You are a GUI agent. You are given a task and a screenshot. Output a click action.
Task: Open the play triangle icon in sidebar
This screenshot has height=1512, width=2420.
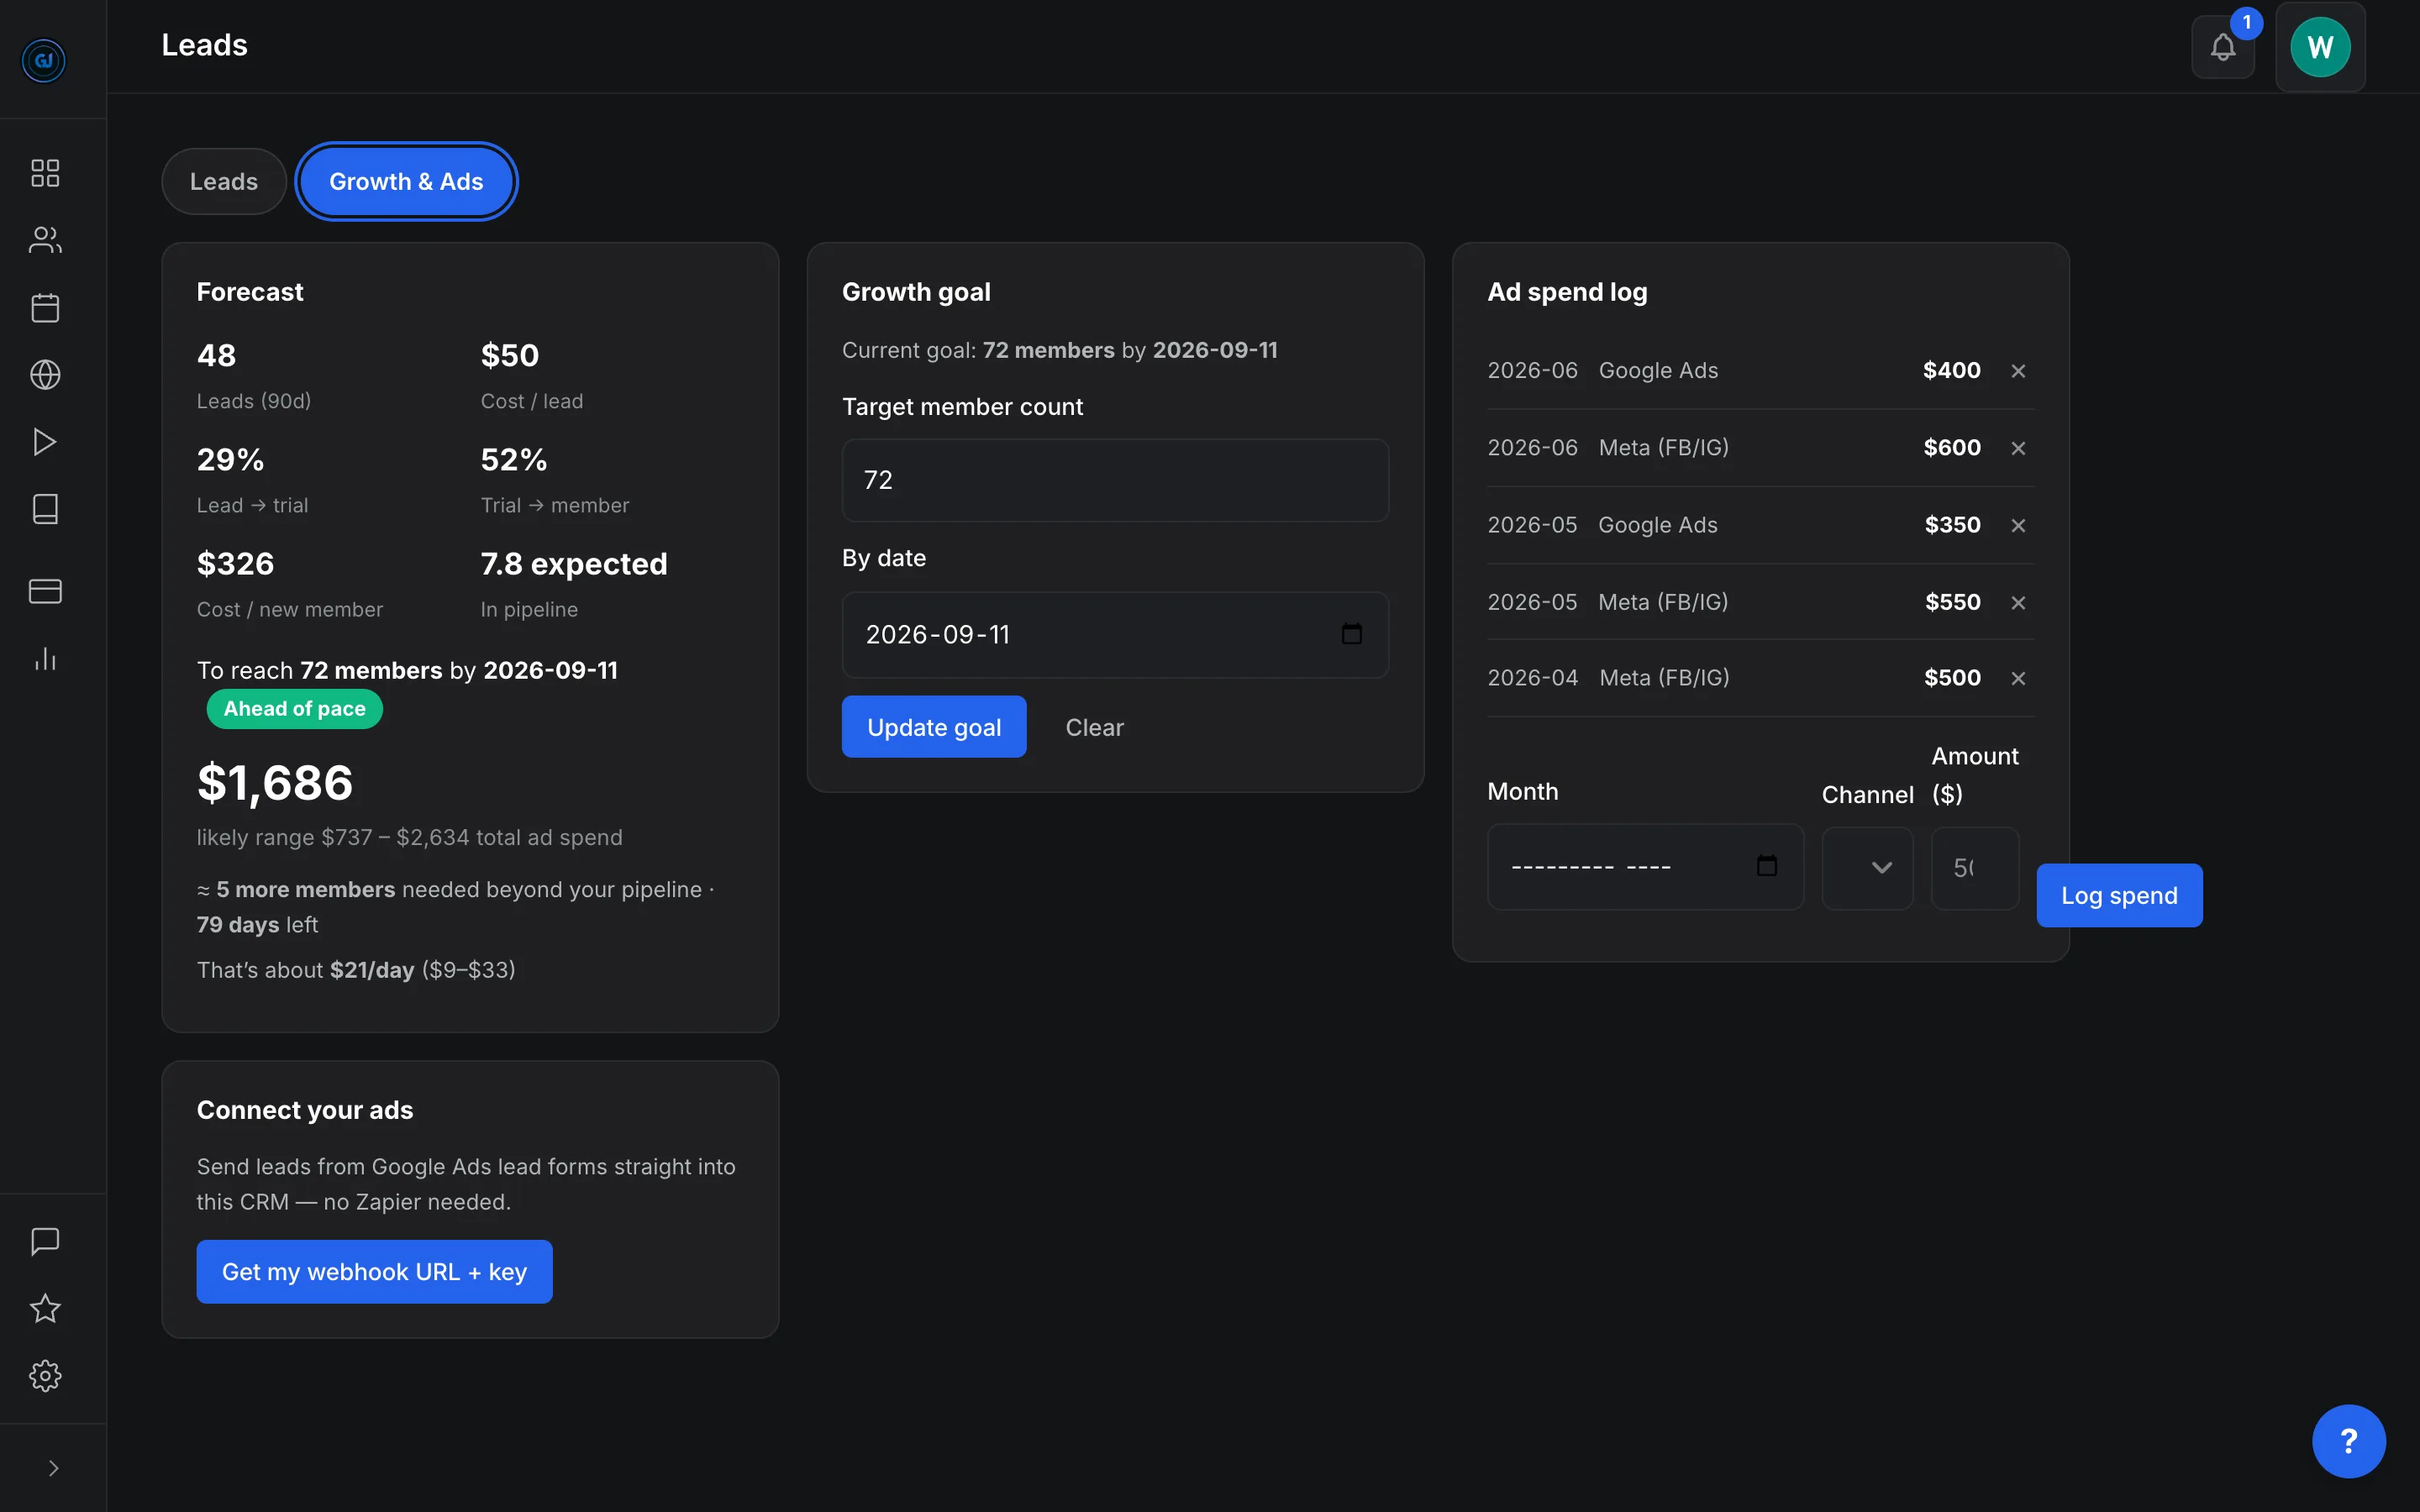45,441
